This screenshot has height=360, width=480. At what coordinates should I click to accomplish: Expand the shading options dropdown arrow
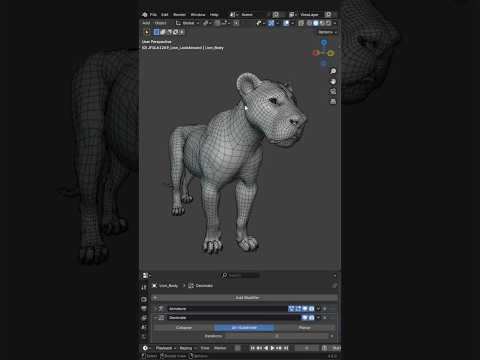tap(335, 23)
